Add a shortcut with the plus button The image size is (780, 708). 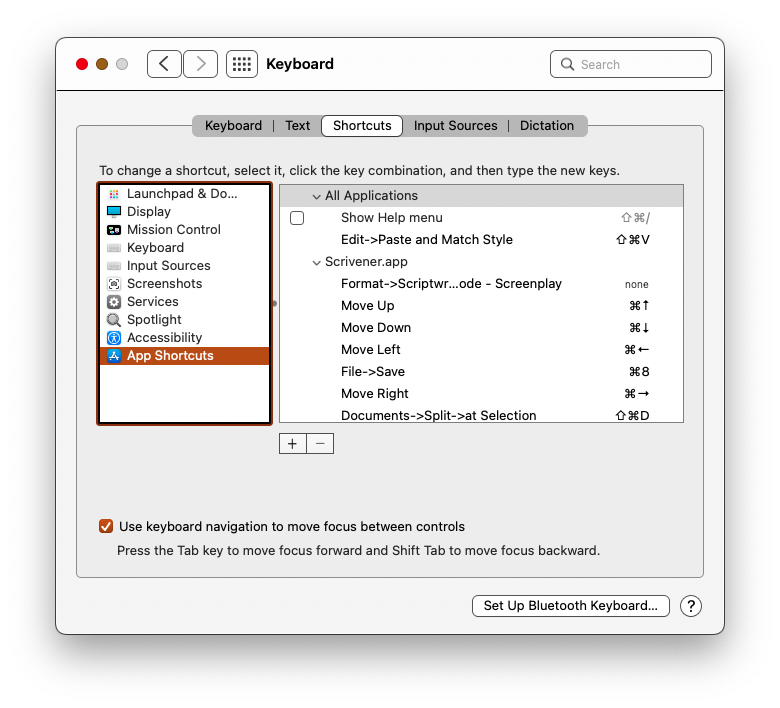pos(292,444)
